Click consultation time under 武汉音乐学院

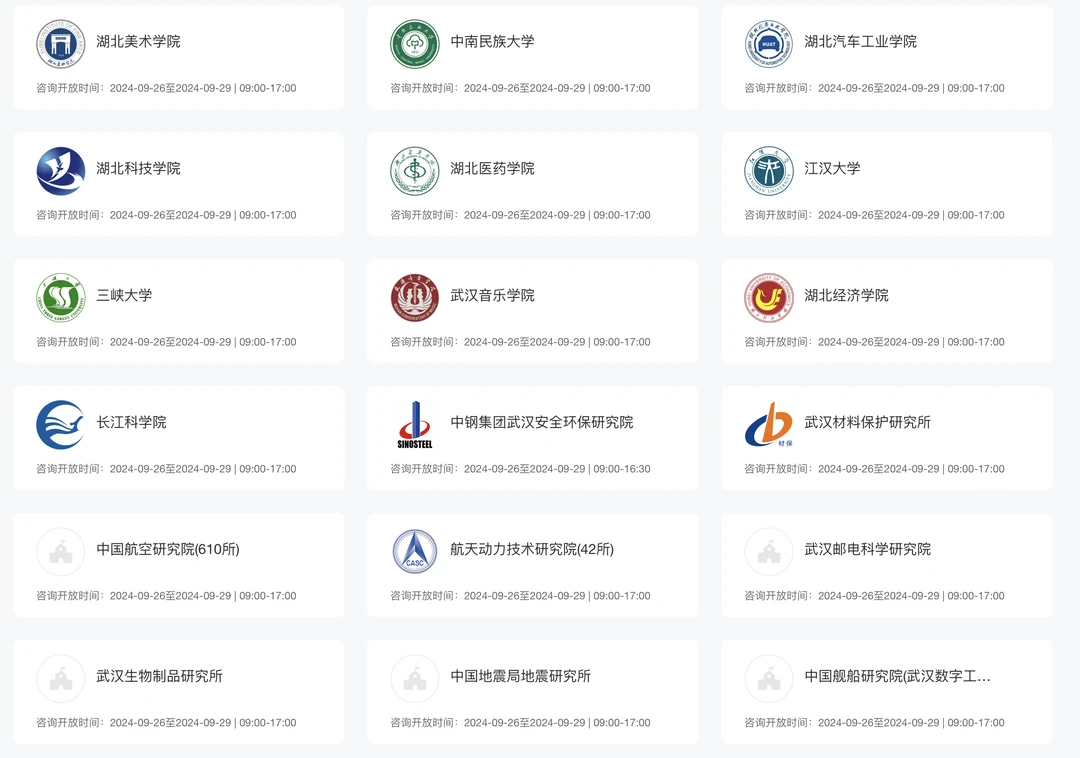(520, 341)
